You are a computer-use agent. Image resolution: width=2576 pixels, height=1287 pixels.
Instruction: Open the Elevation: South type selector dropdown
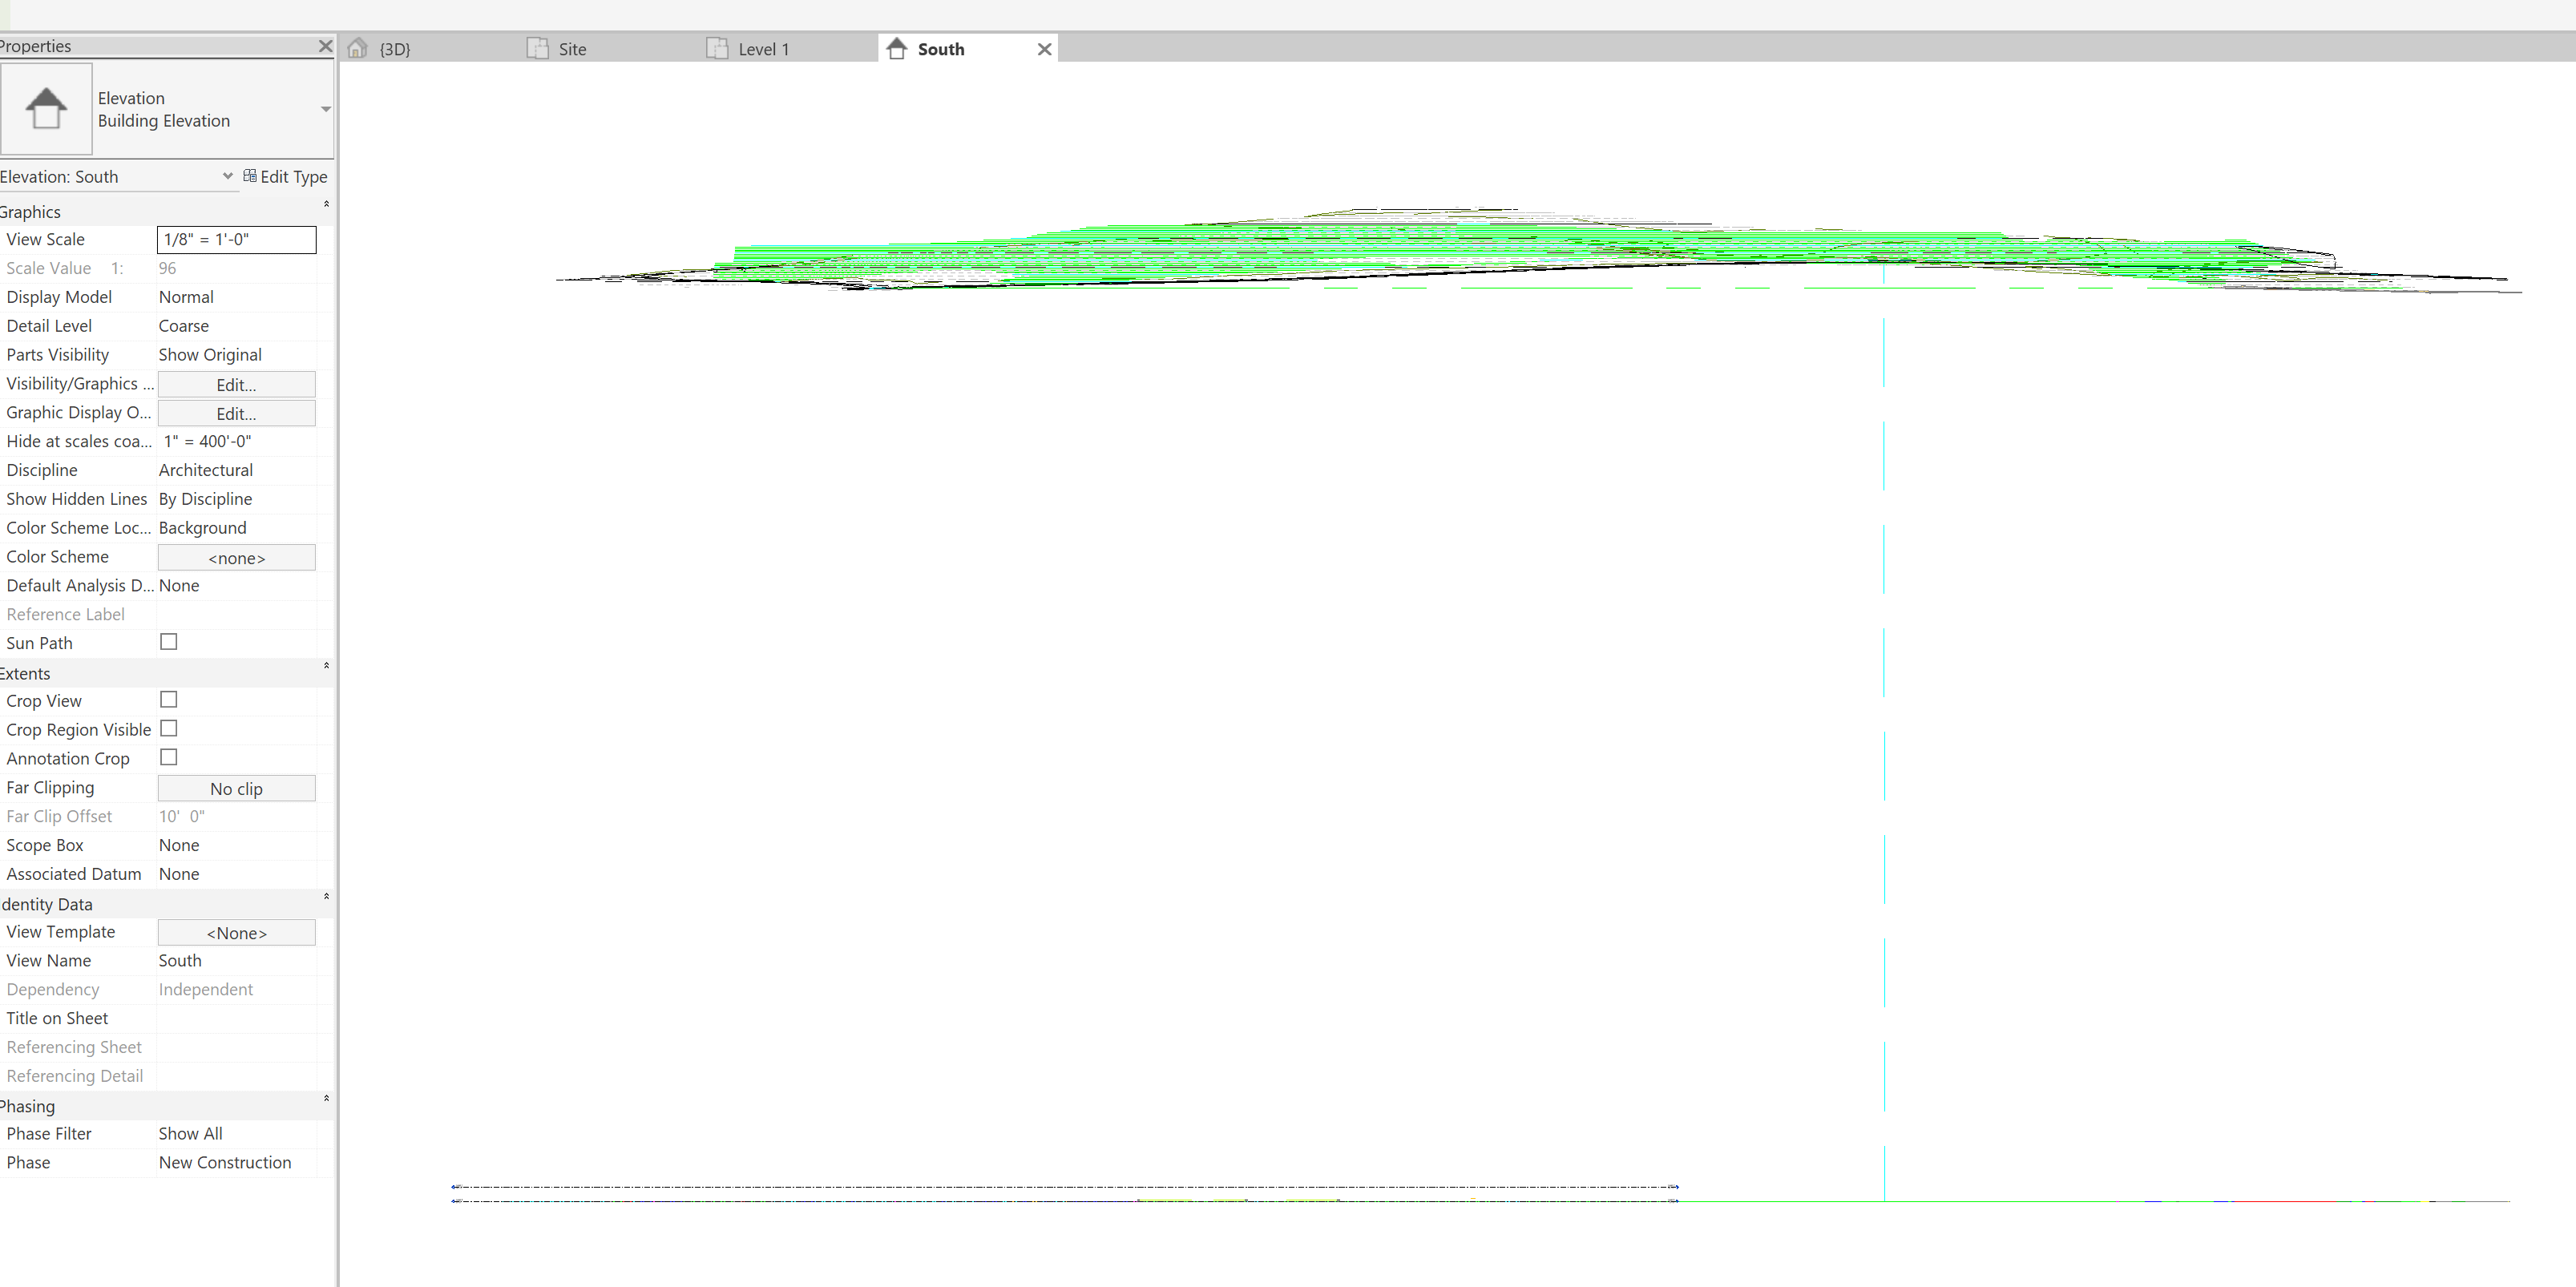227,176
